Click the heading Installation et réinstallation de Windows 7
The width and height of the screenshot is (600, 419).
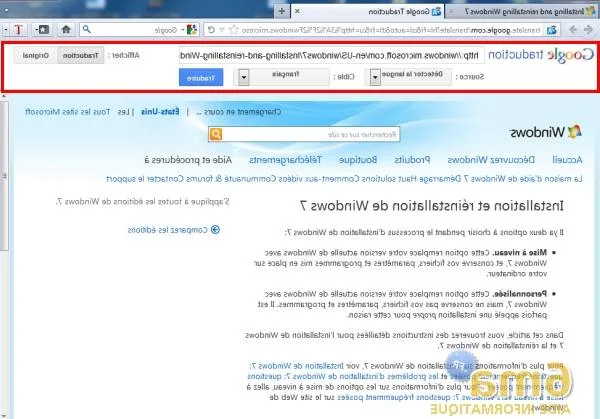[432, 206]
